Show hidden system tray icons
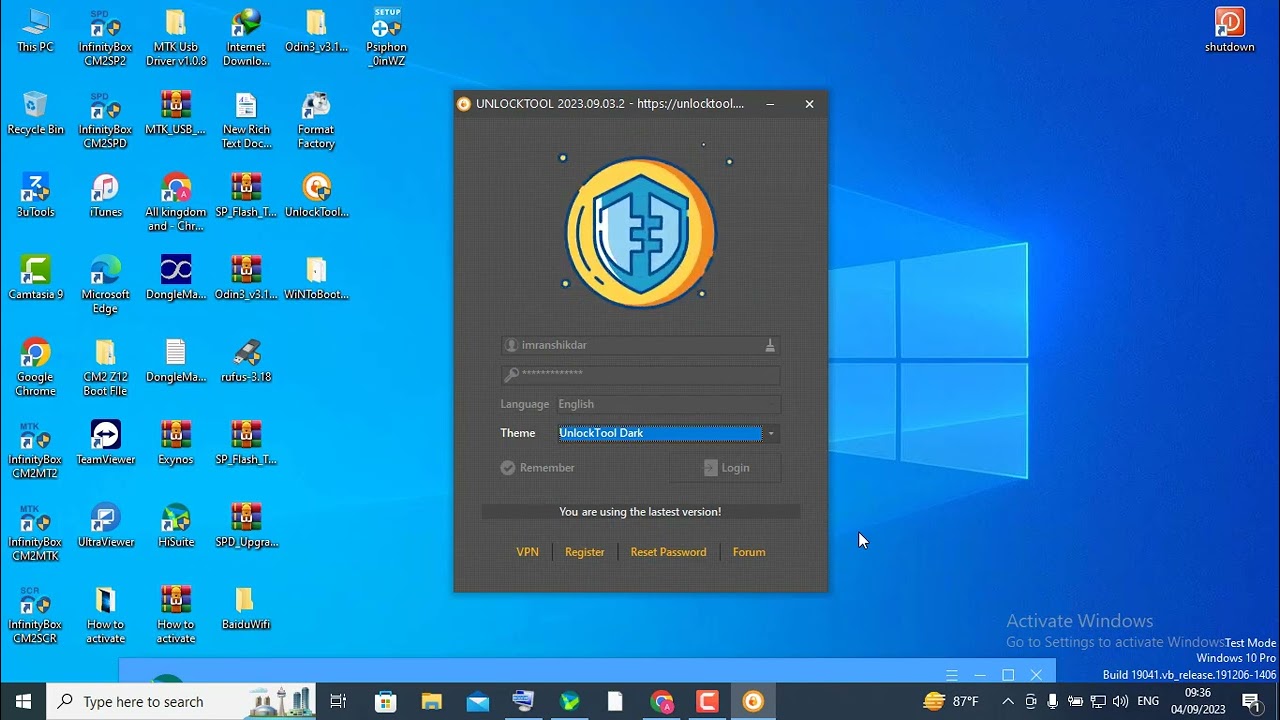 tap(1008, 702)
